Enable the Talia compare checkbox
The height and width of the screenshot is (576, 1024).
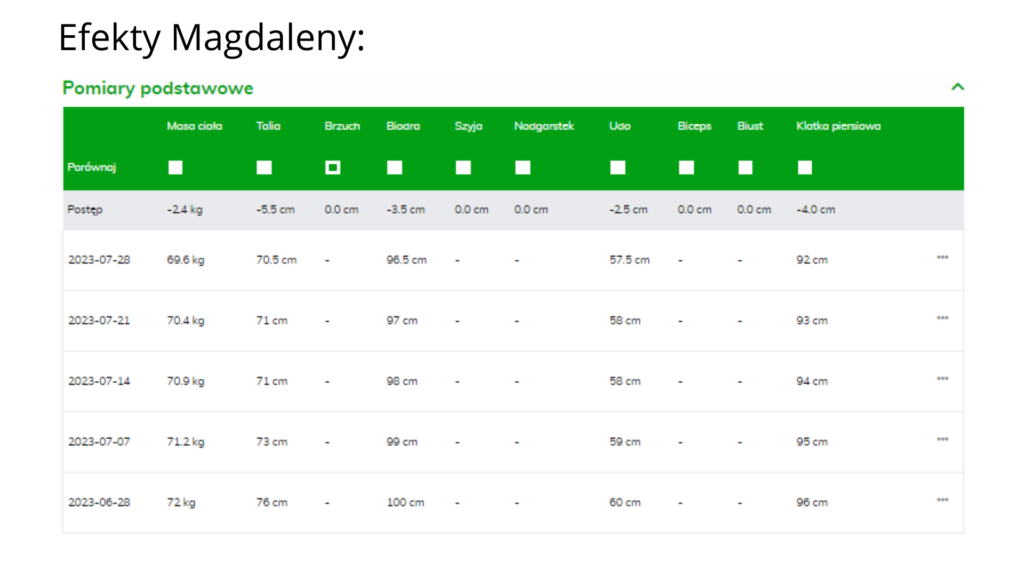(264, 168)
